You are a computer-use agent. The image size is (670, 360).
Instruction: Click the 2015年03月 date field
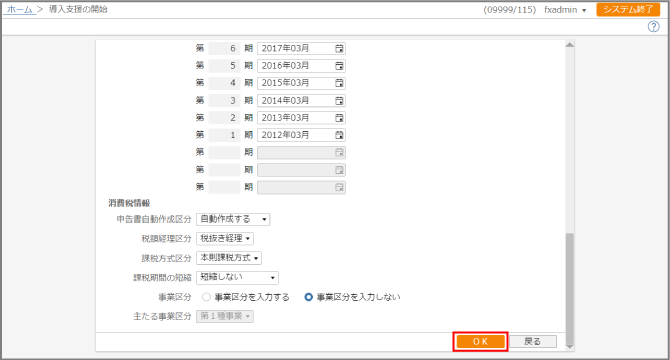301,83
